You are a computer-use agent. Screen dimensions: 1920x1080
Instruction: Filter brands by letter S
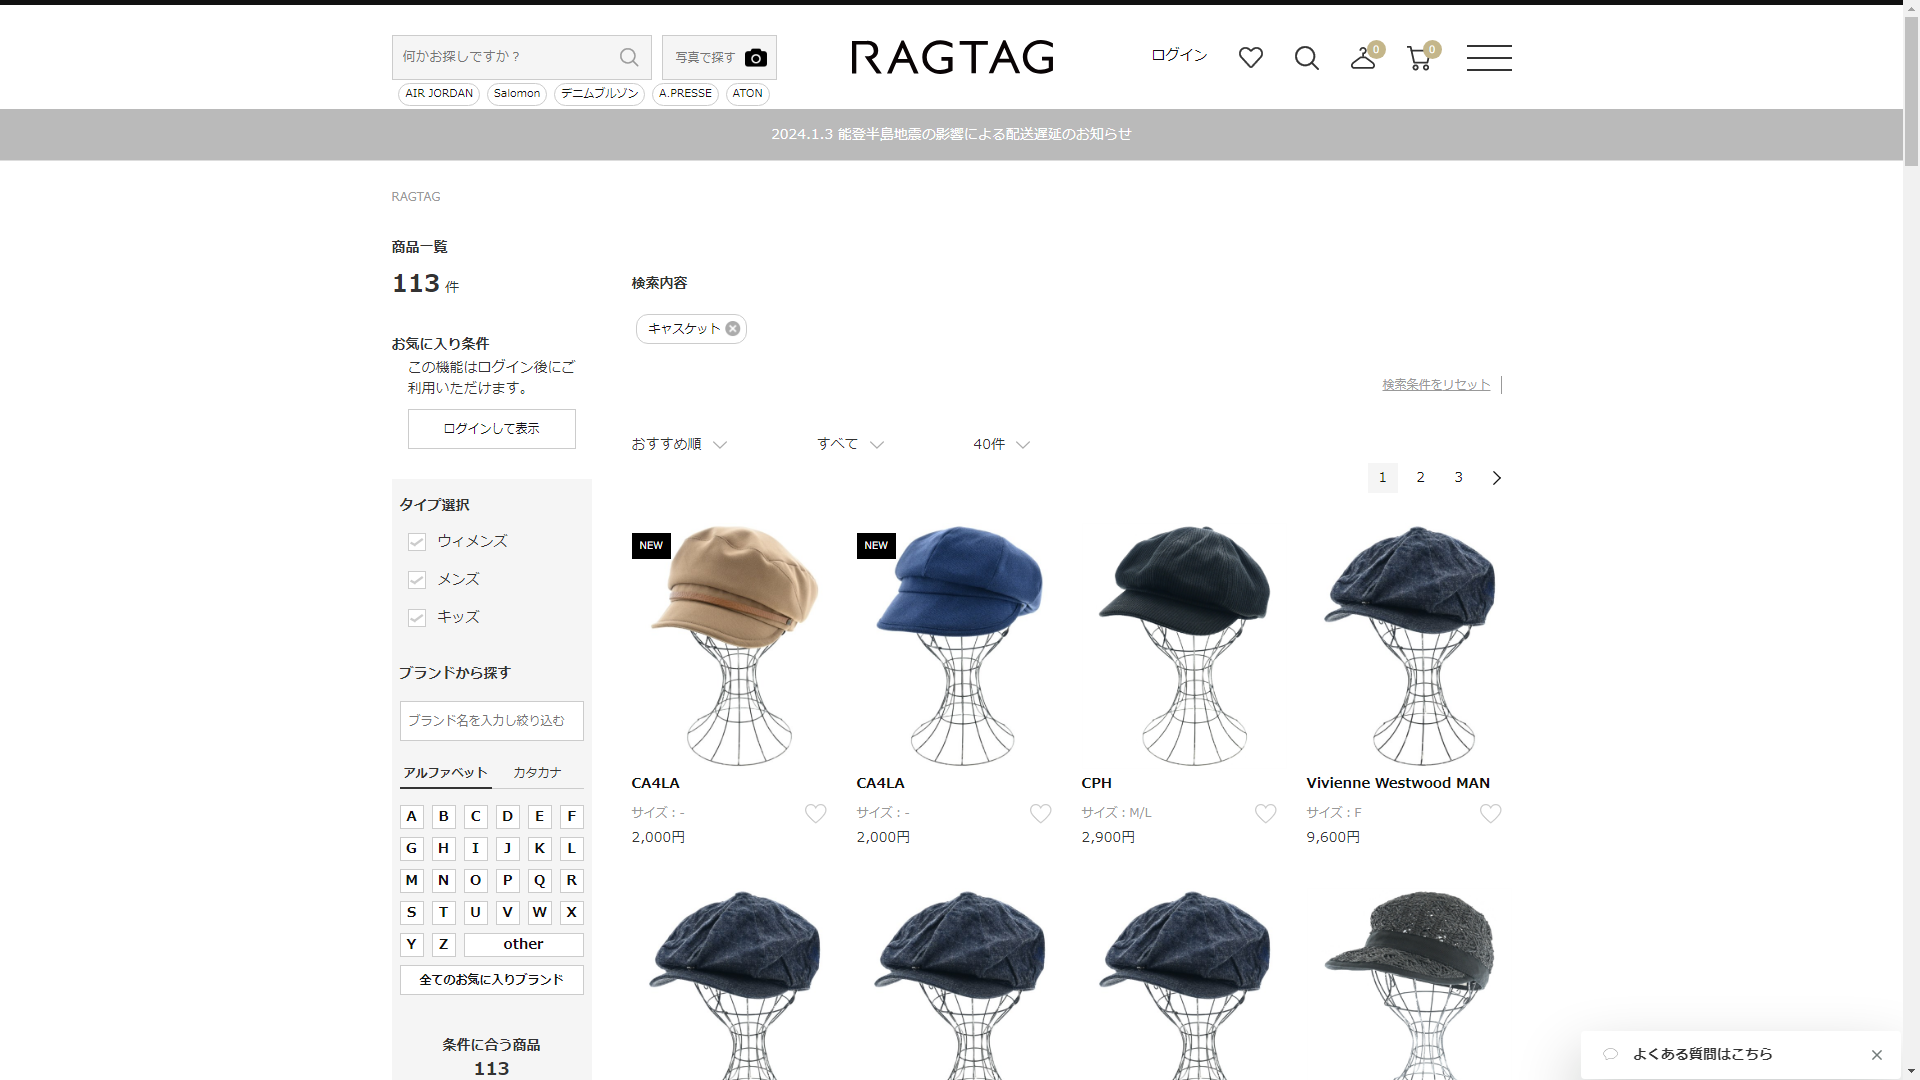(411, 912)
